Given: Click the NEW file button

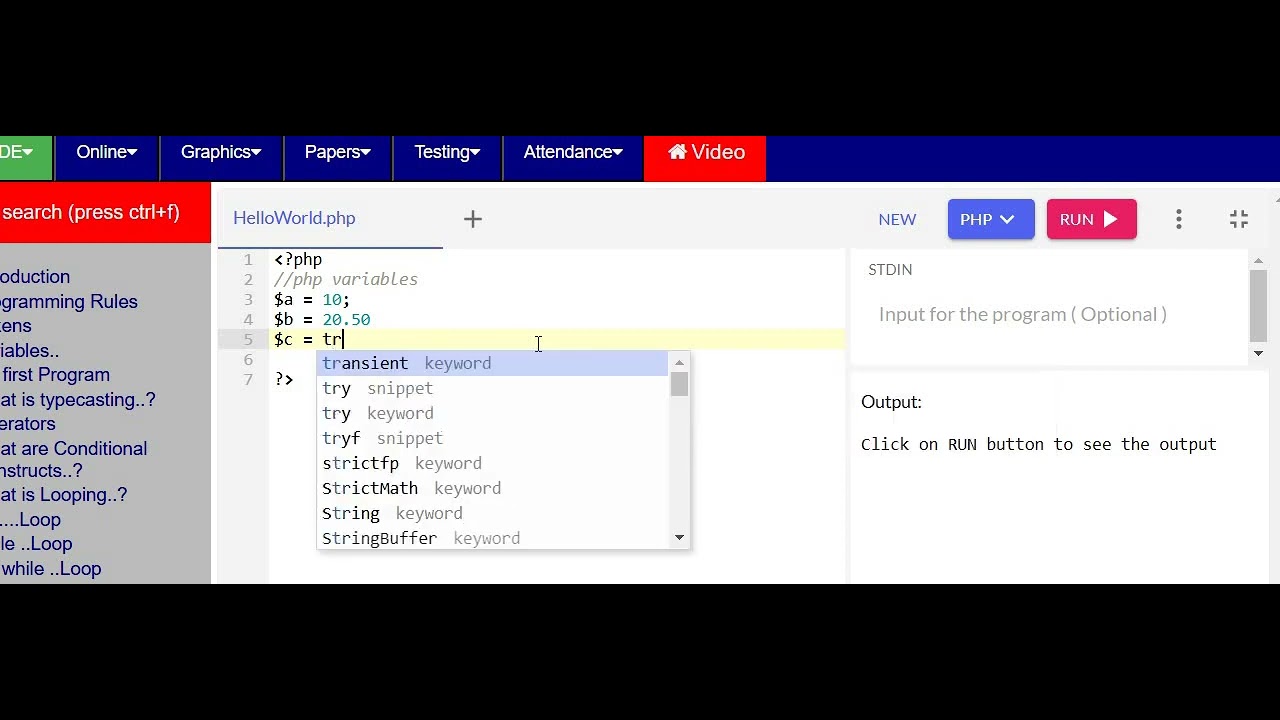Looking at the screenshot, I should 897,220.
